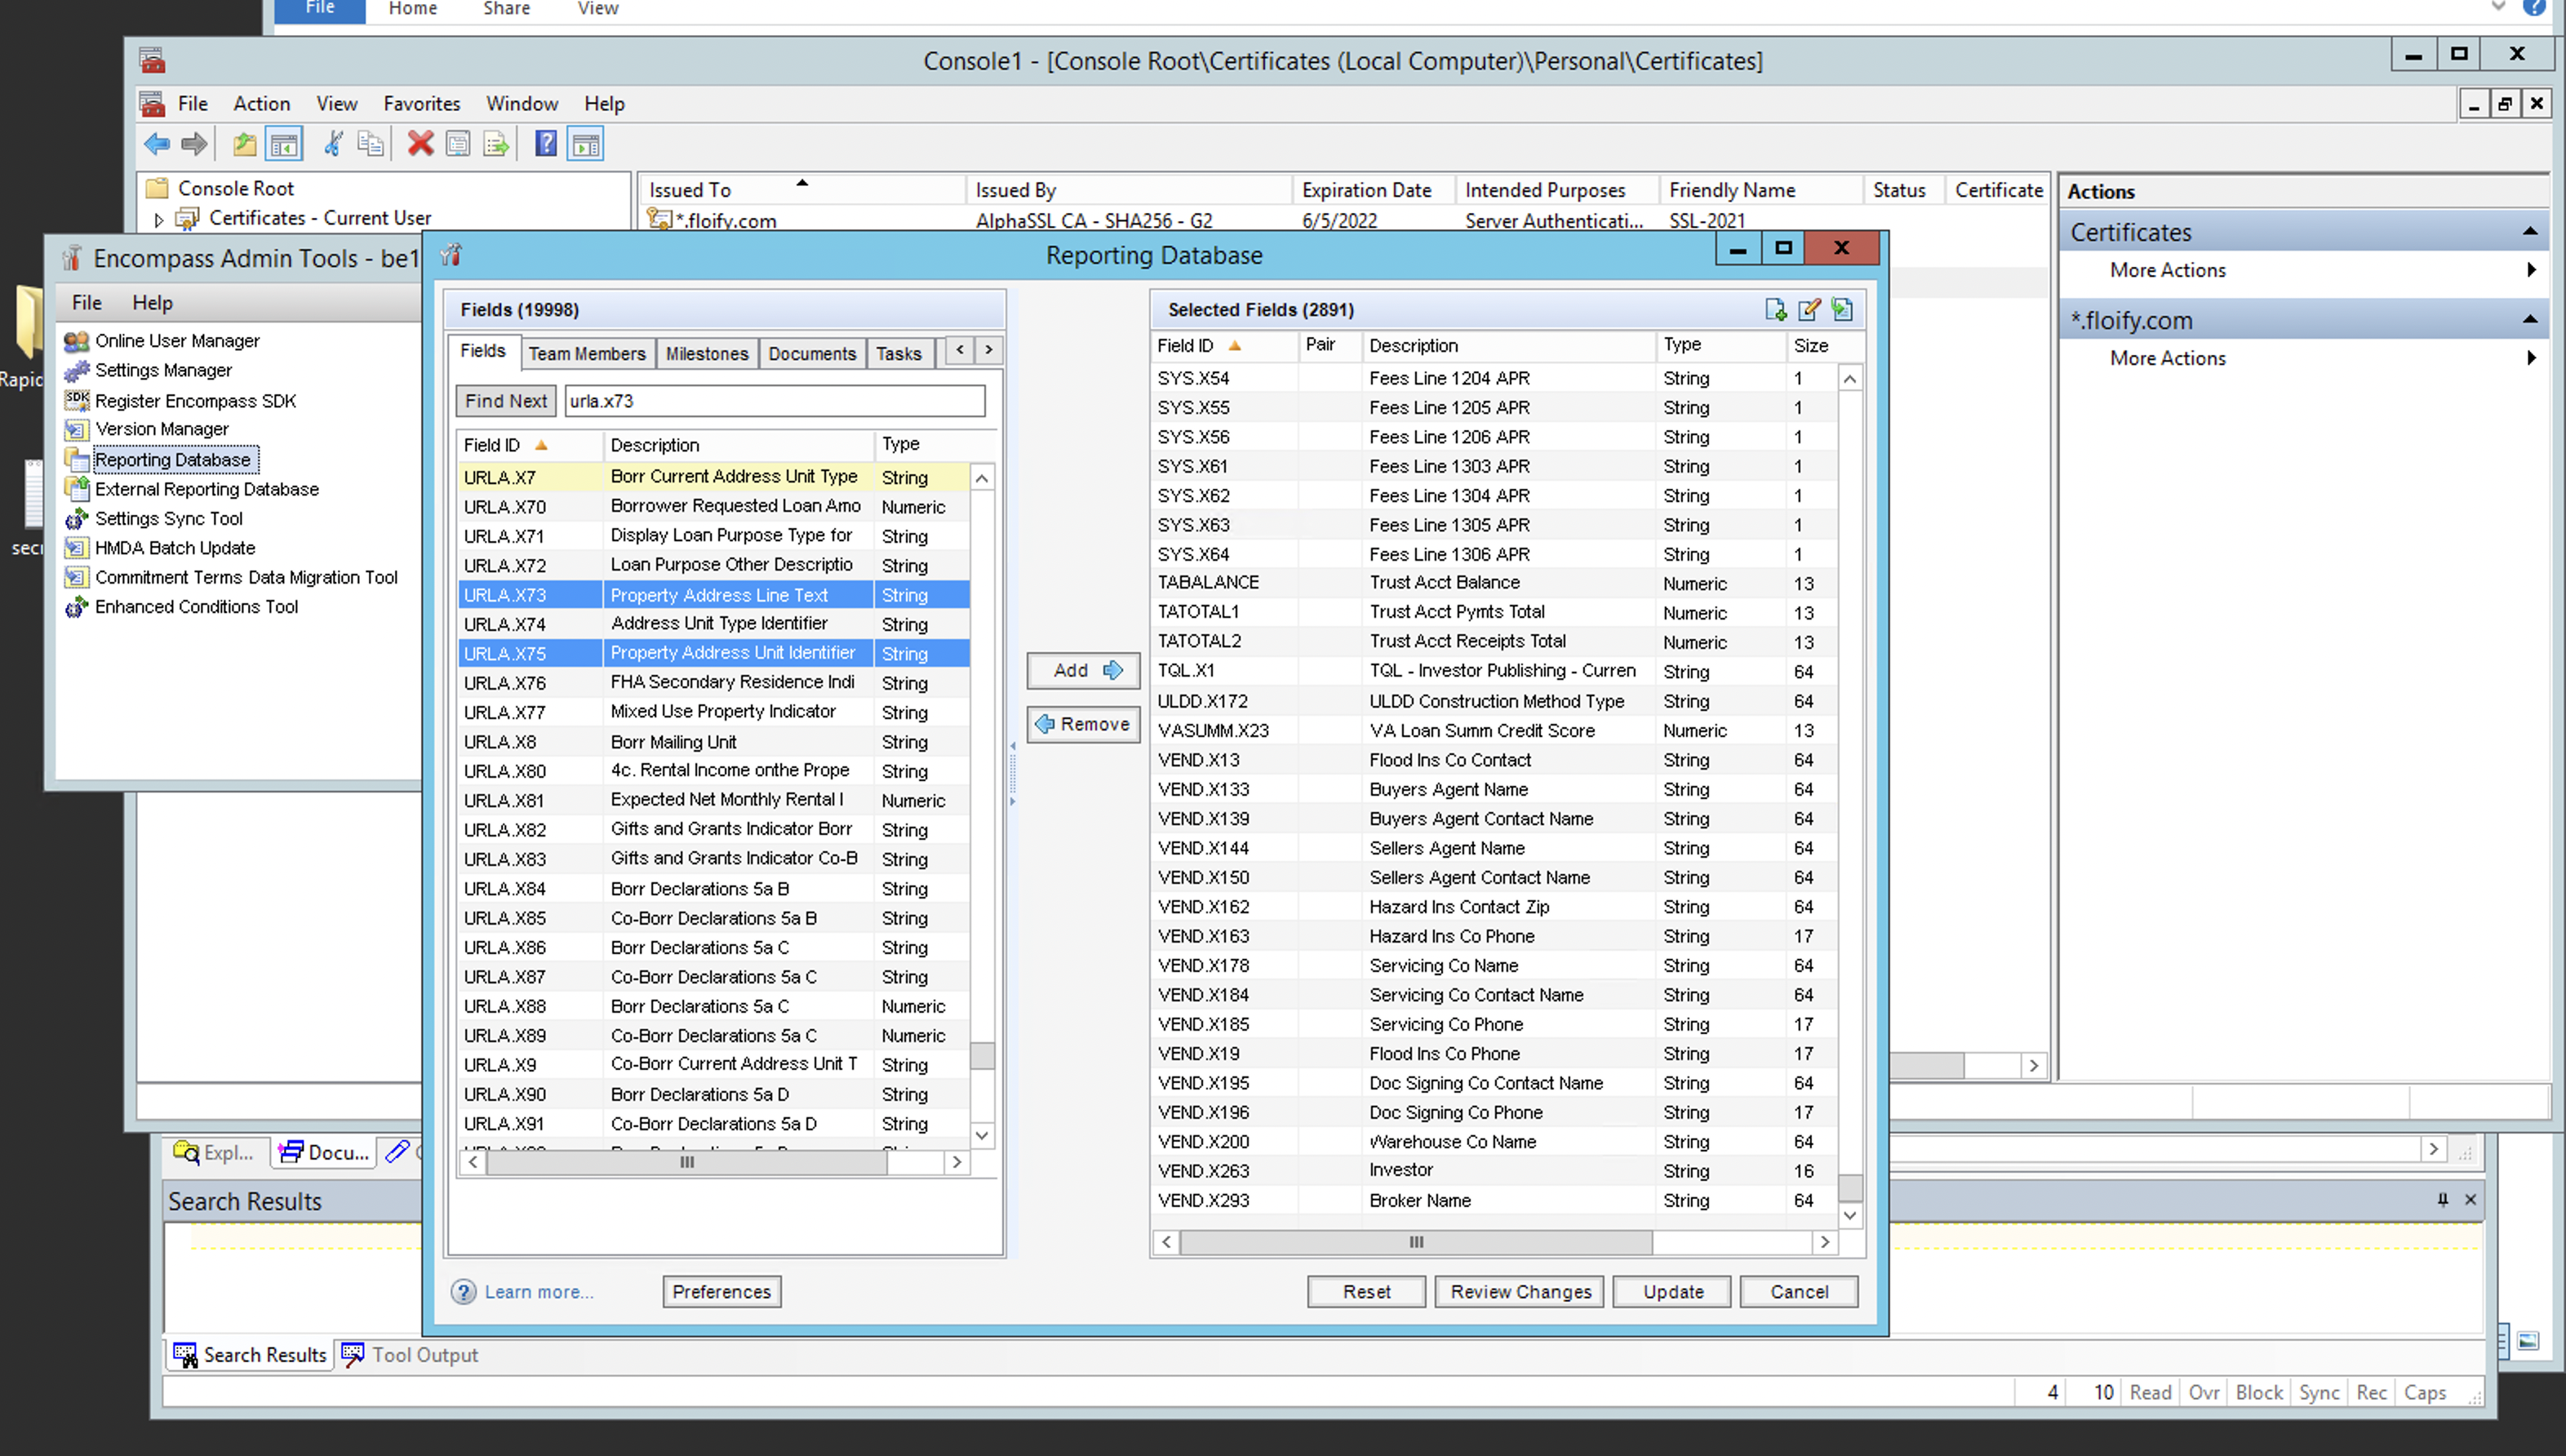Collapse the Certificates actions section

(2530, 232)
